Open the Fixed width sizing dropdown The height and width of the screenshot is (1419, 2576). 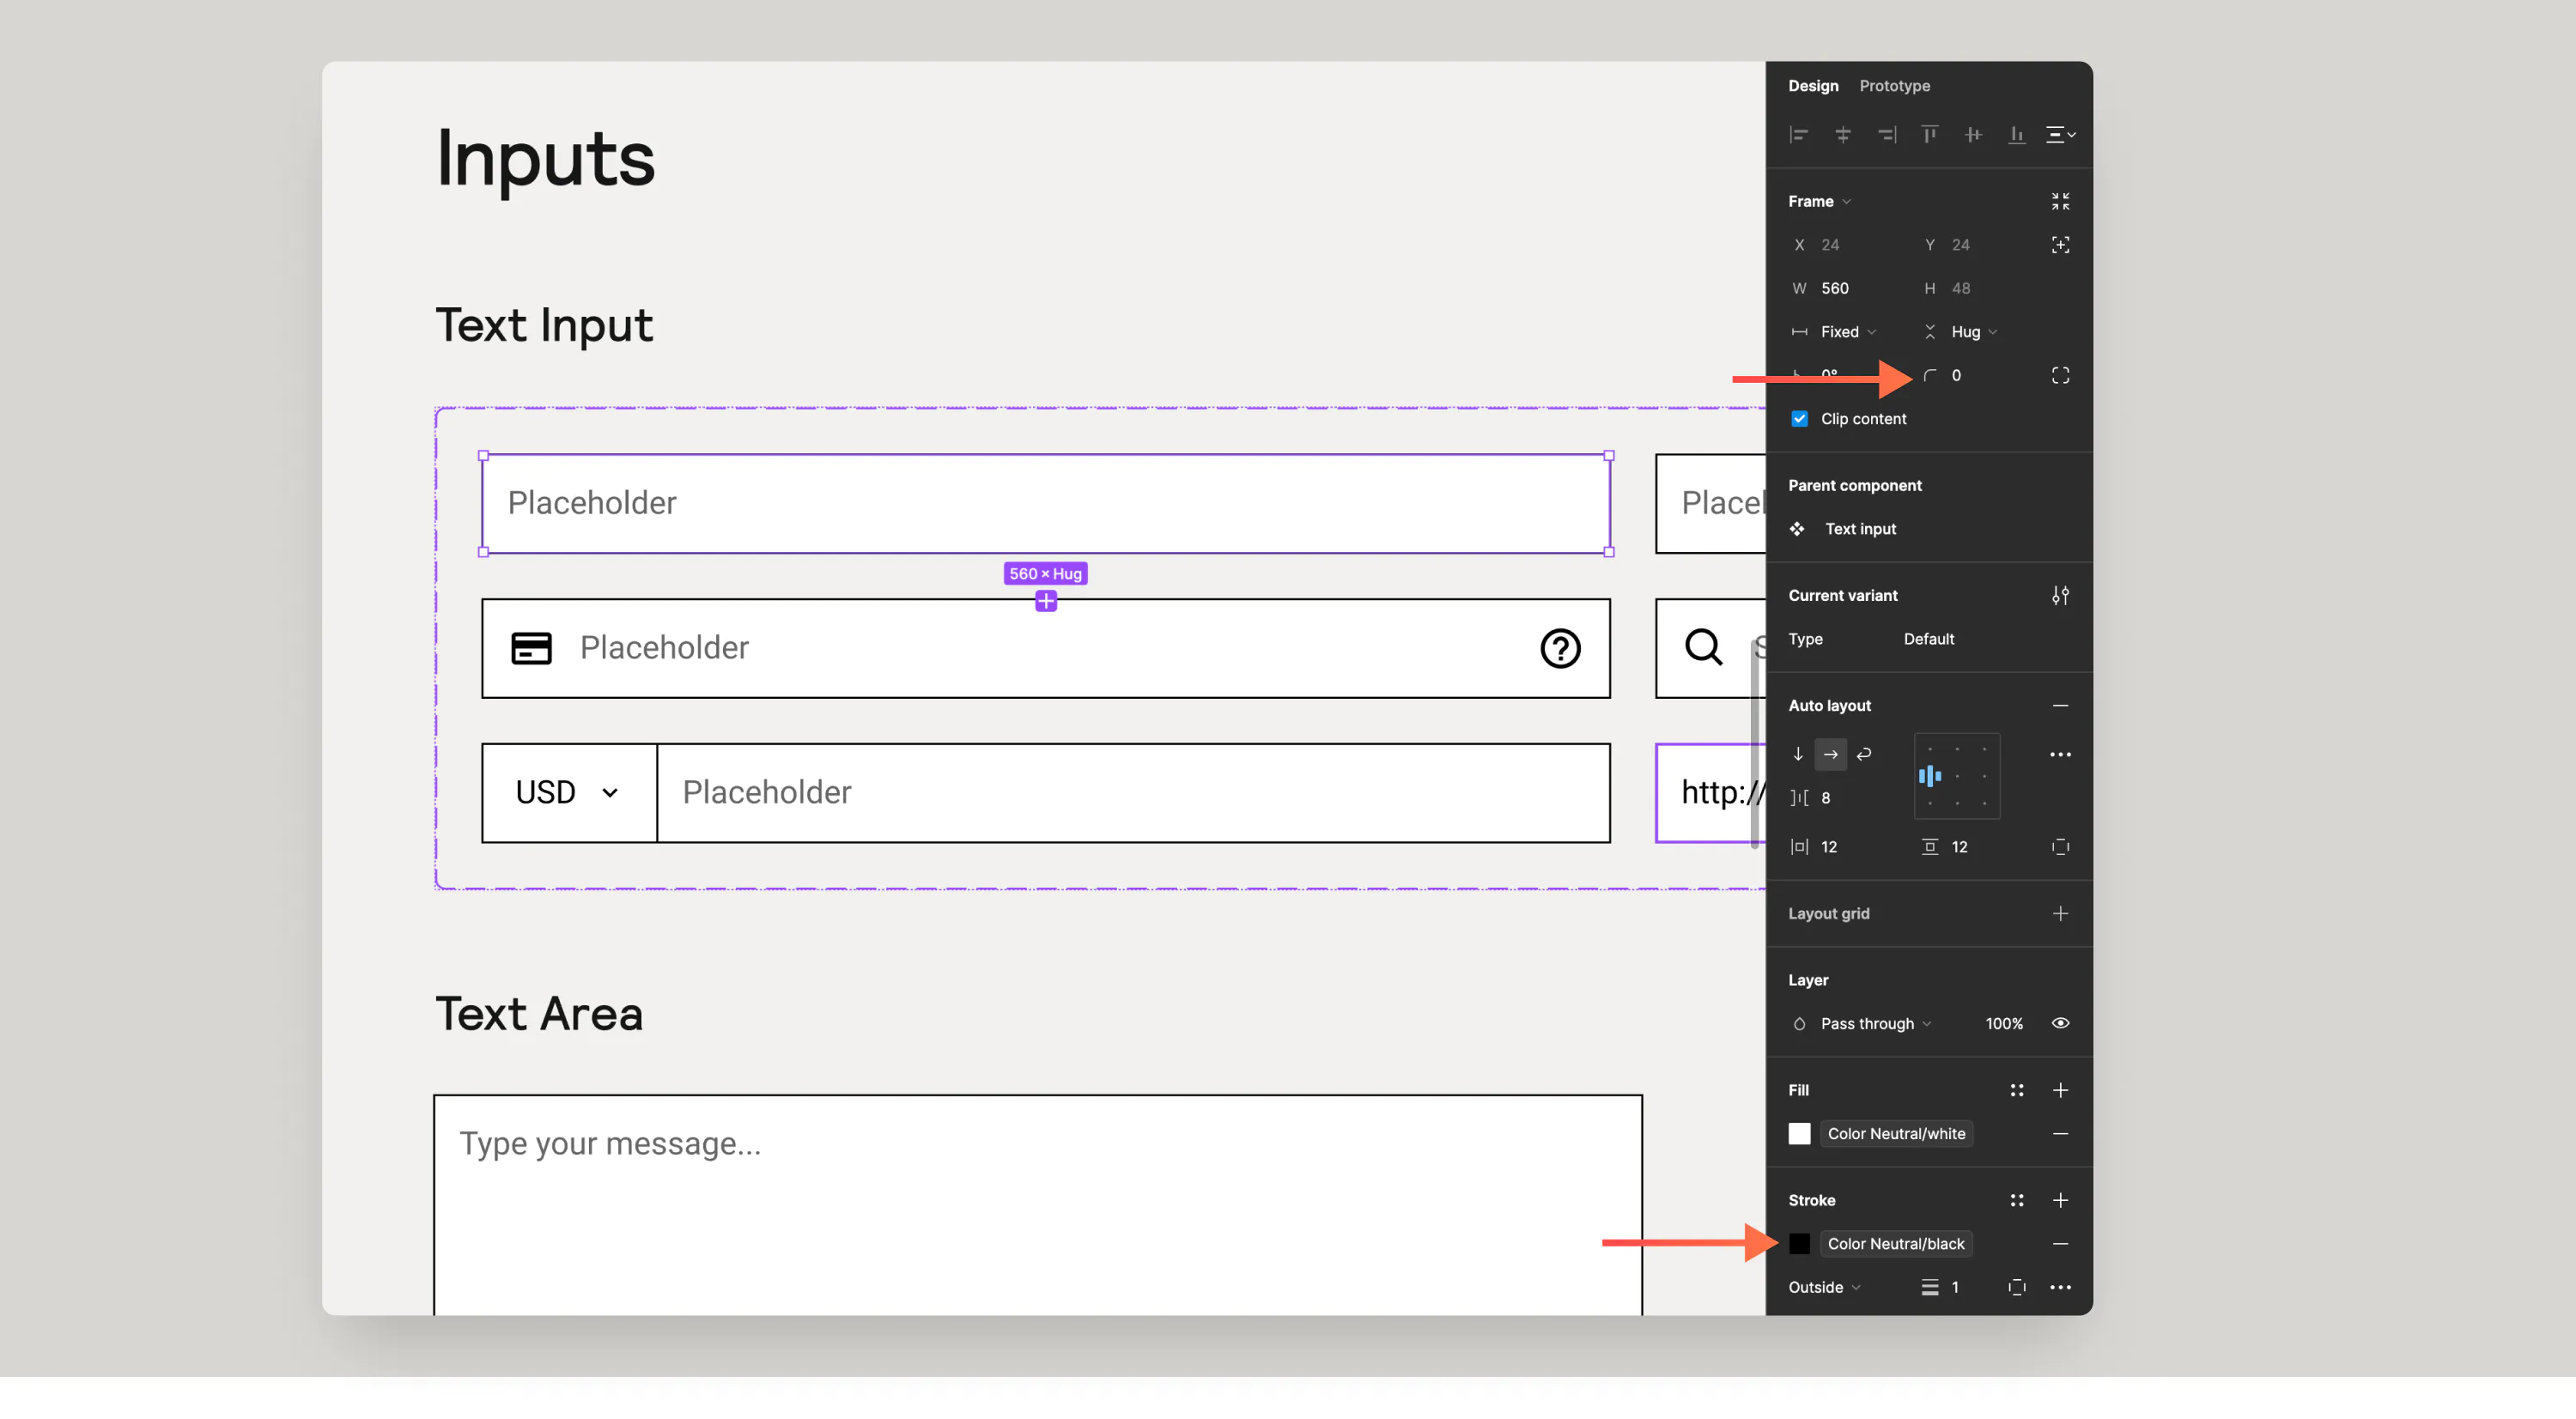pyautogui.click(x=1847, y=332)
